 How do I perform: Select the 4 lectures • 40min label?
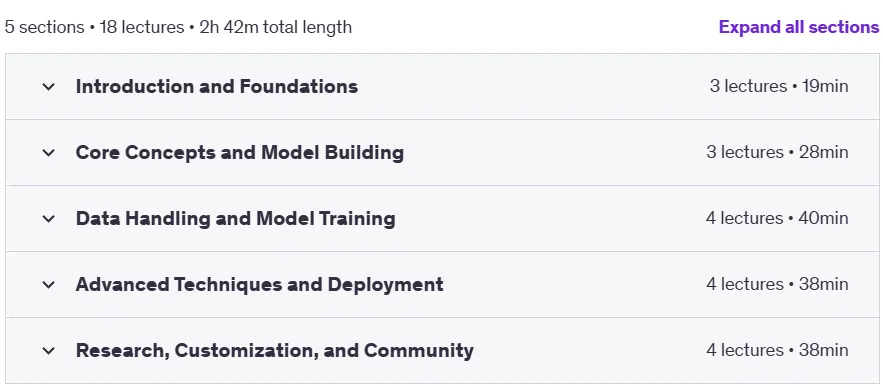(x=777, y=218)
